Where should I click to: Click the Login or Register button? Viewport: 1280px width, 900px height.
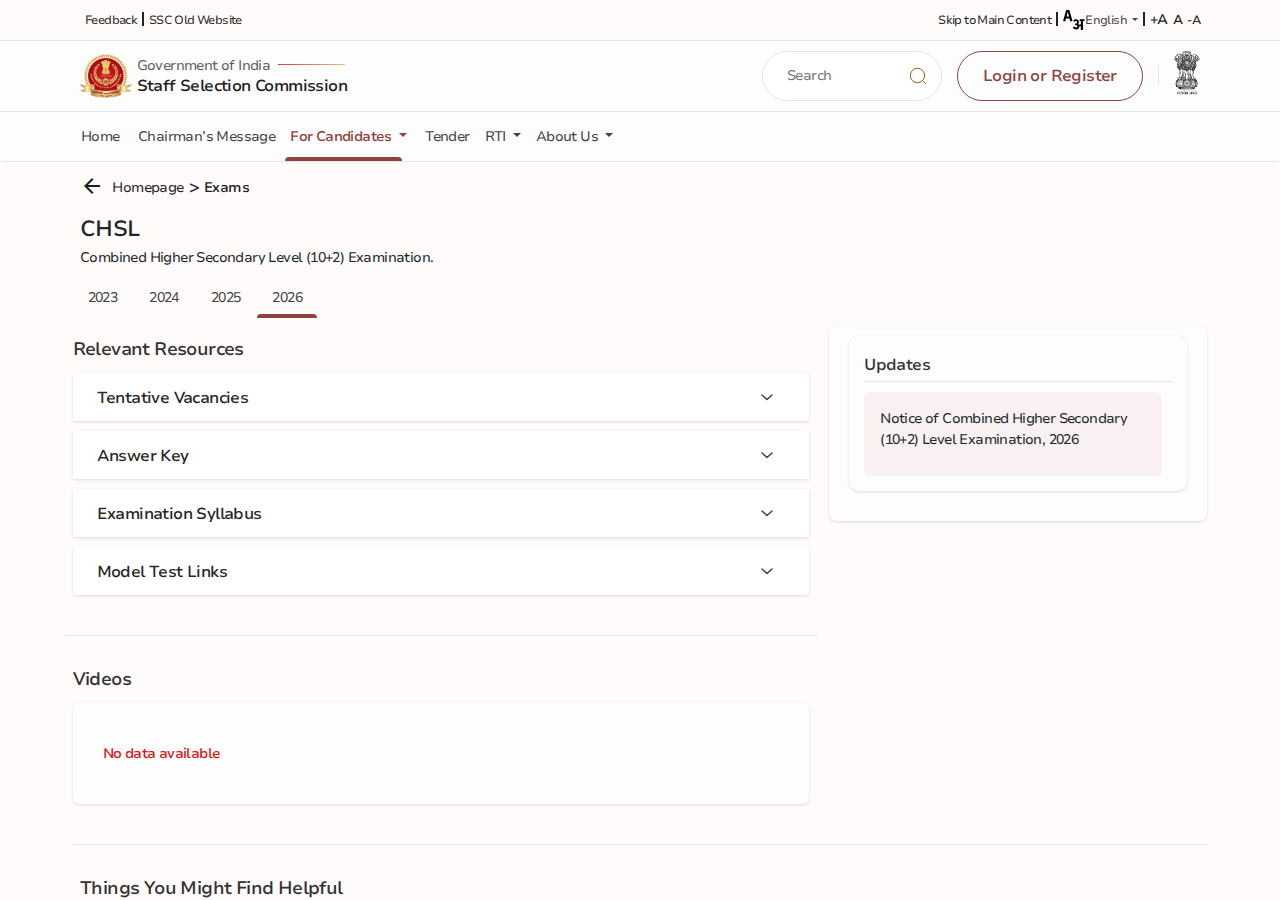click(1050, 76)
